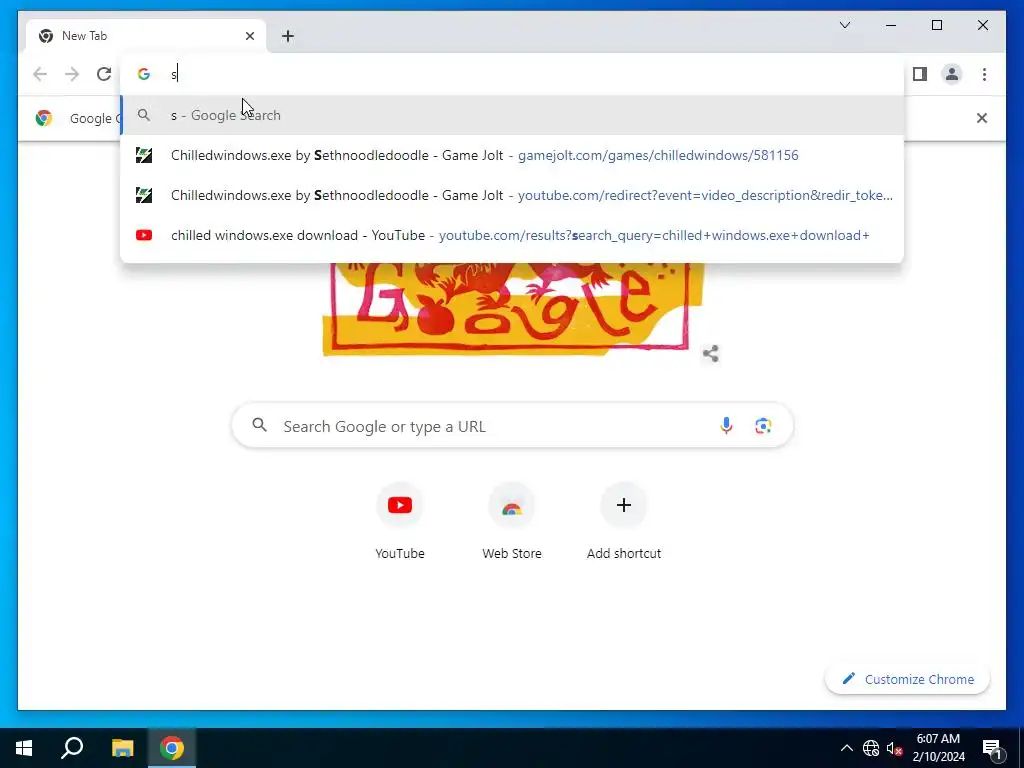Close the New Tab tab

[x=249, y=36]
